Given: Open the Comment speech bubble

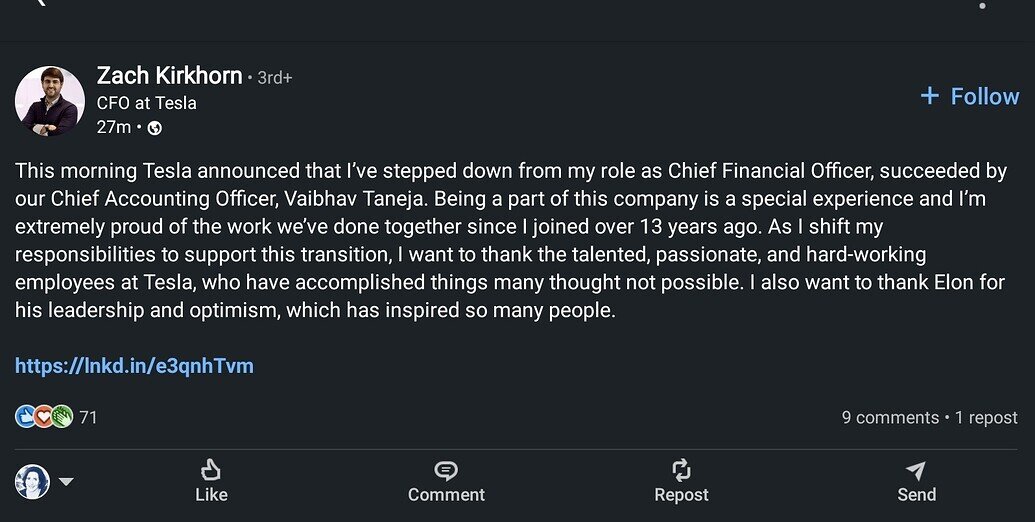Looking at the screenshot, I should click(446, 470).
